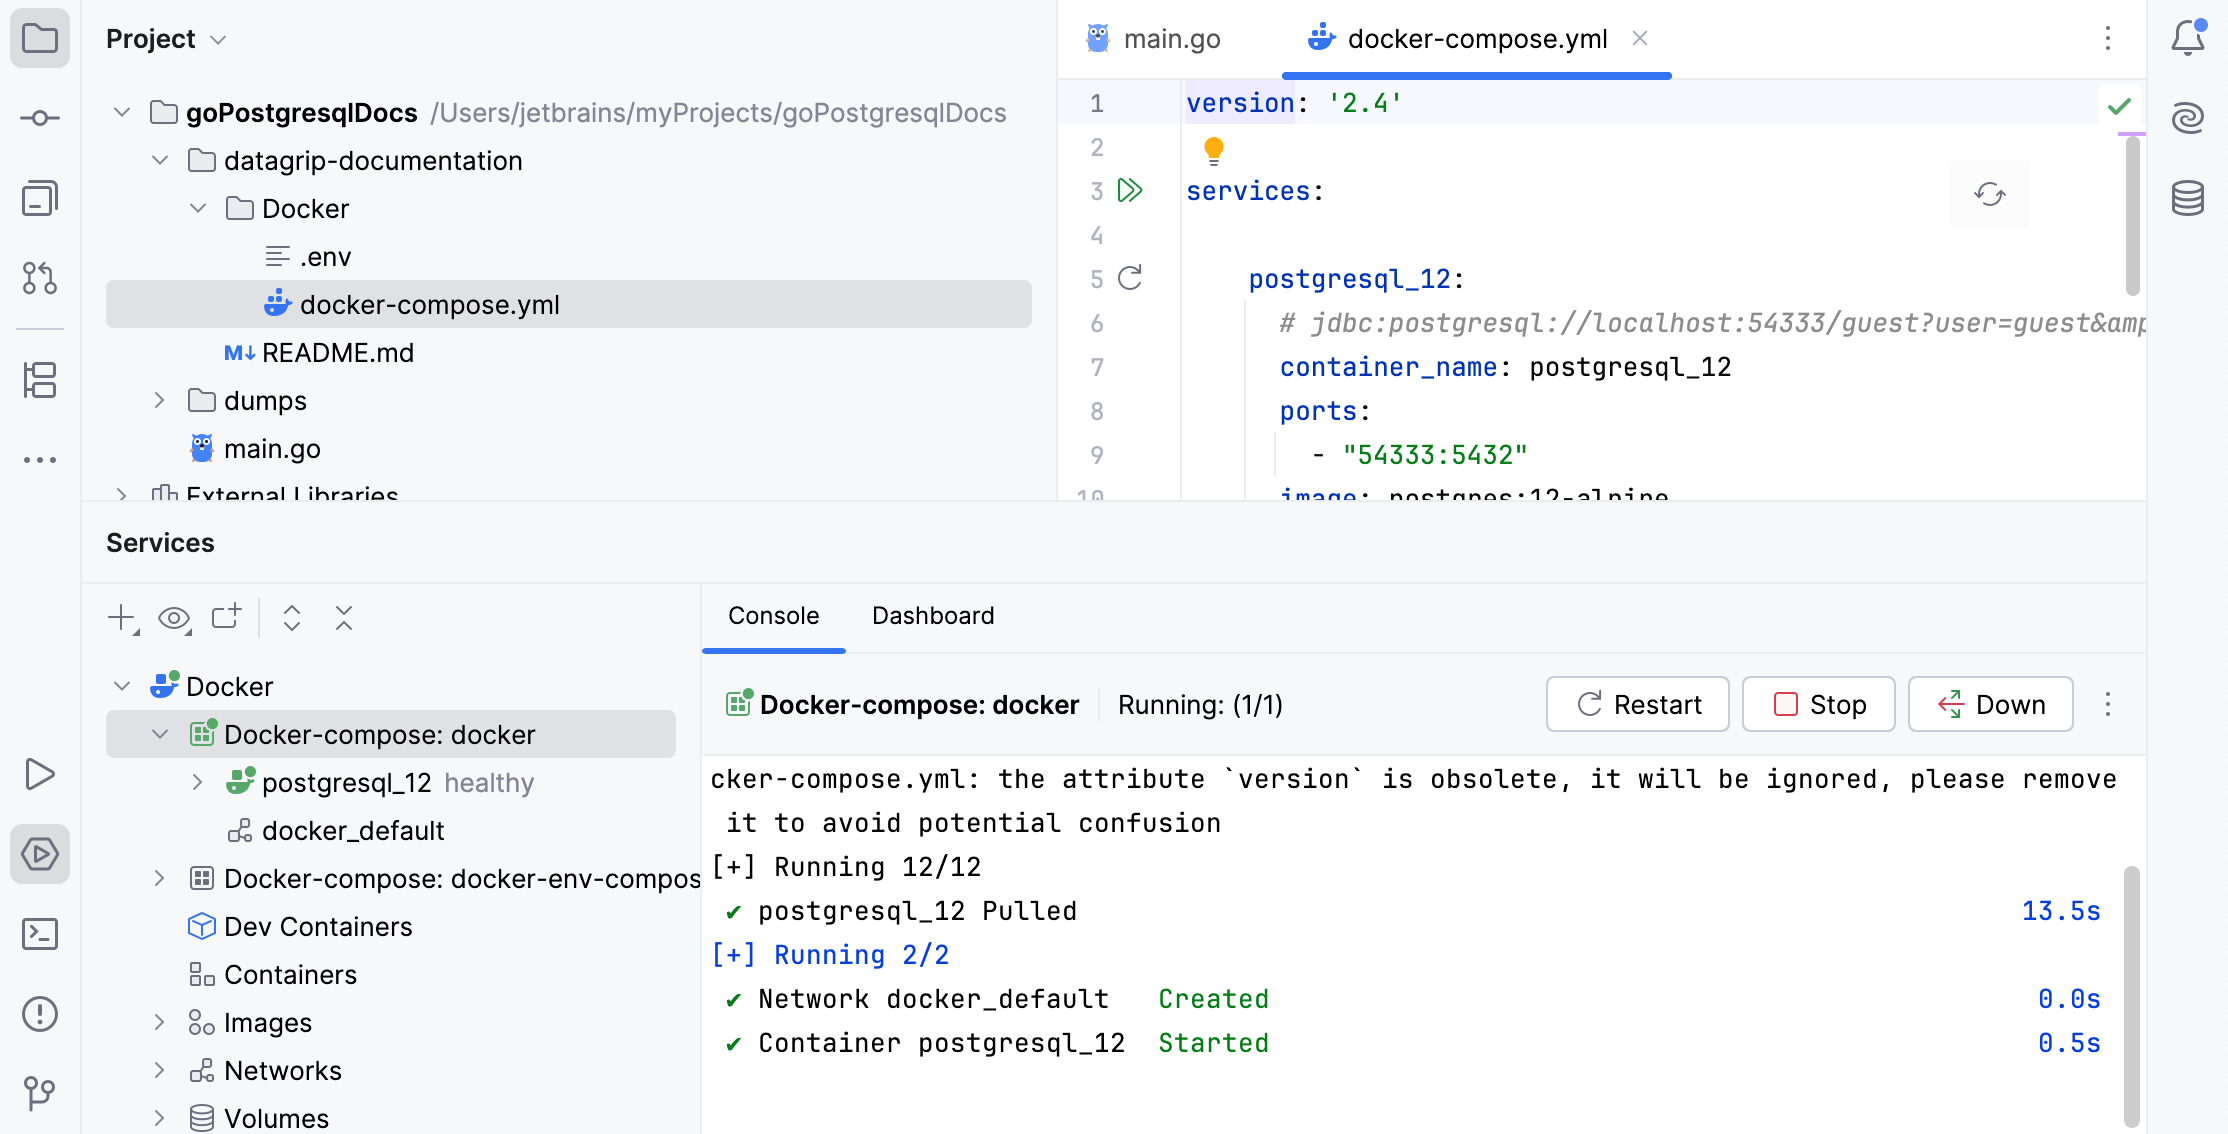
Task: Toggle View Options eye in Services toolbar
Action: tap(174, 618)
